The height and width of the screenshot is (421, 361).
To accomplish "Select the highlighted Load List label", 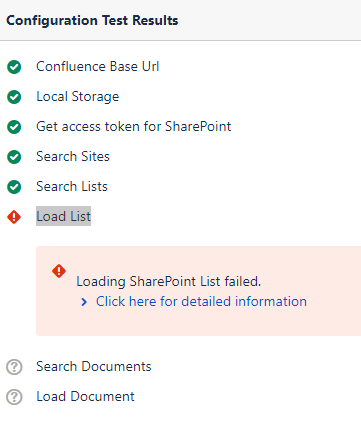I will click(x=63, y=216).
